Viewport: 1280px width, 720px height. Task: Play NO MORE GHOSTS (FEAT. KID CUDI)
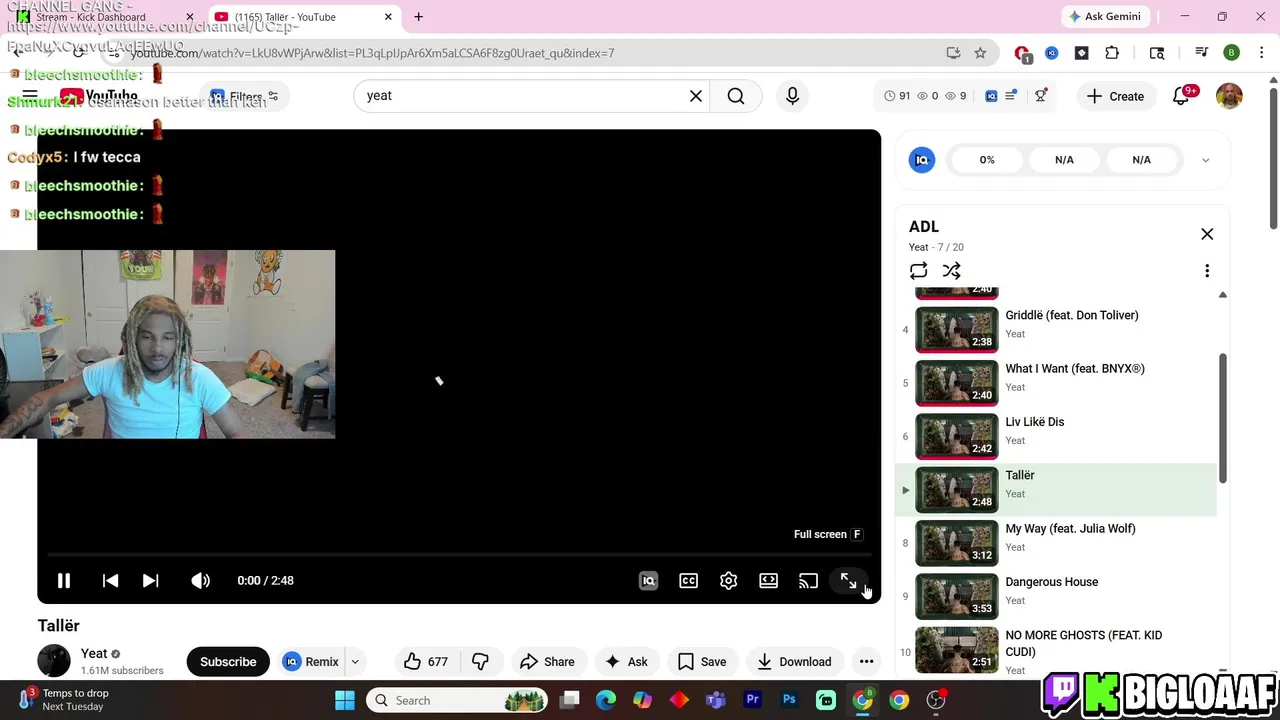1056,650
